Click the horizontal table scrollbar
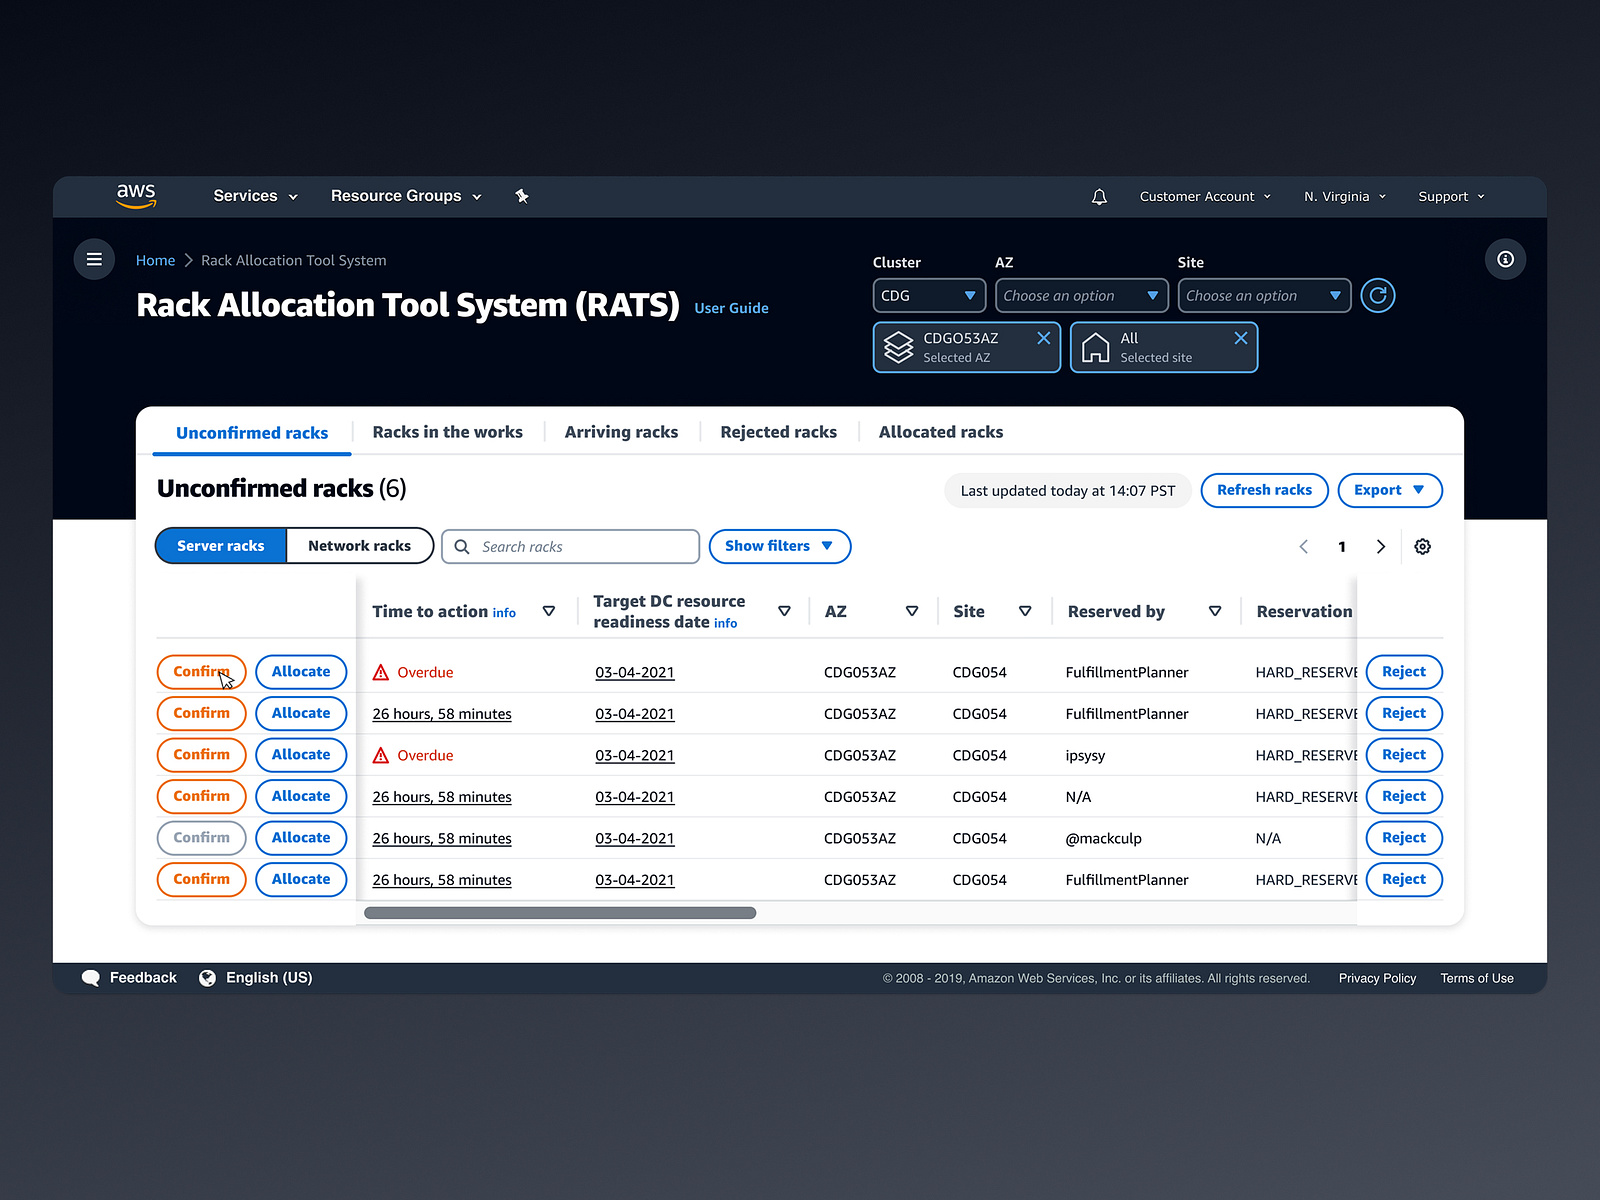The width and height of the screenshot is (1600, 1200). click(560, 912)
